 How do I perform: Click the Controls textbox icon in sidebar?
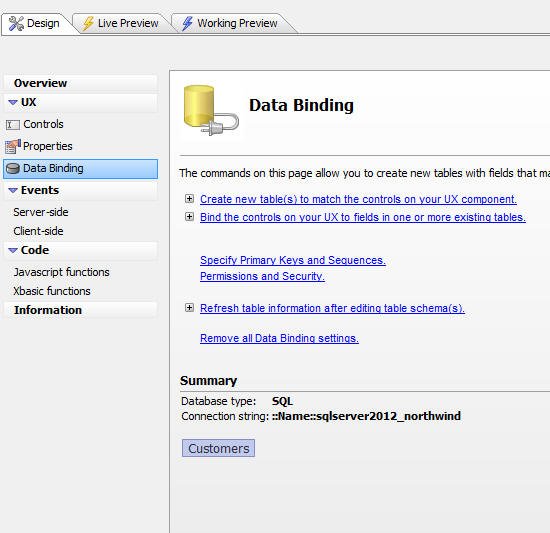pos(13,125)
